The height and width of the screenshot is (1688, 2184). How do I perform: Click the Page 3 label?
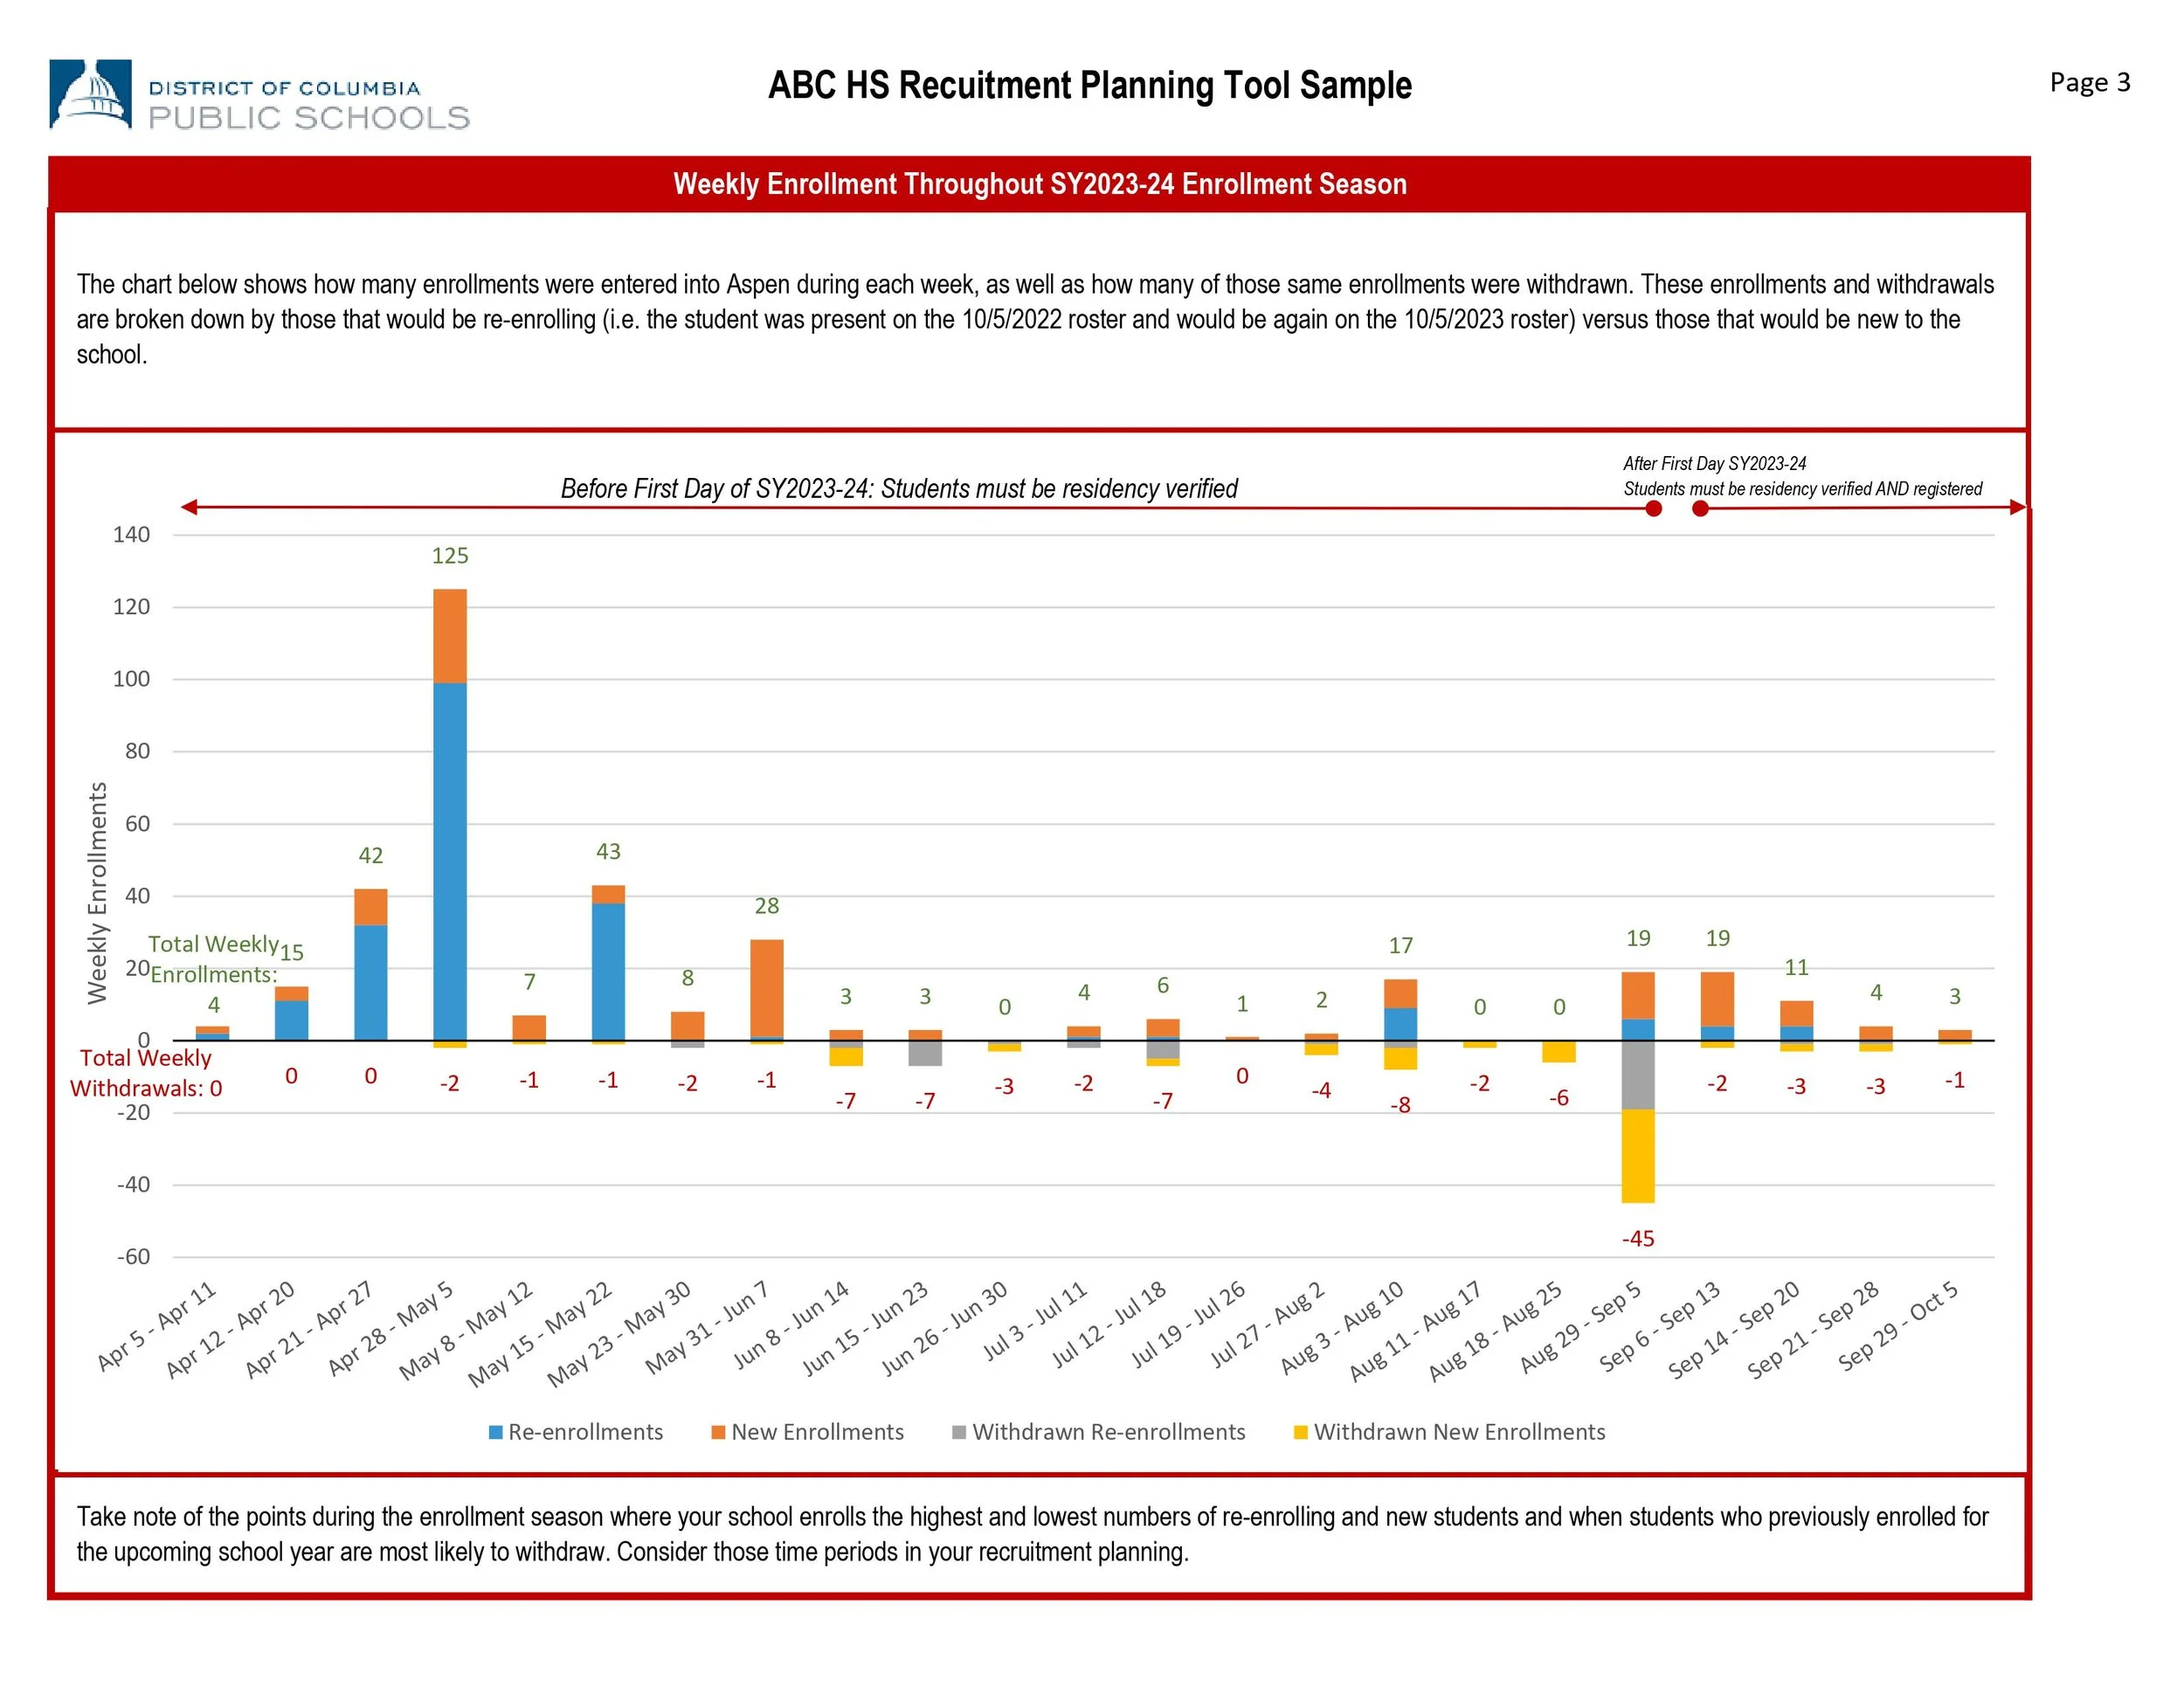(x=2089, y=82)
